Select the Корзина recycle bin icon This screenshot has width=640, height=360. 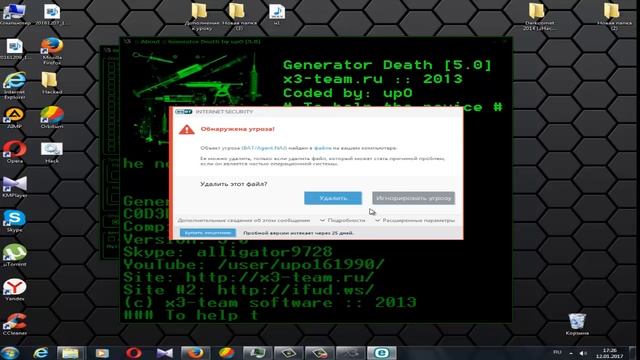[x=577, y=324]
